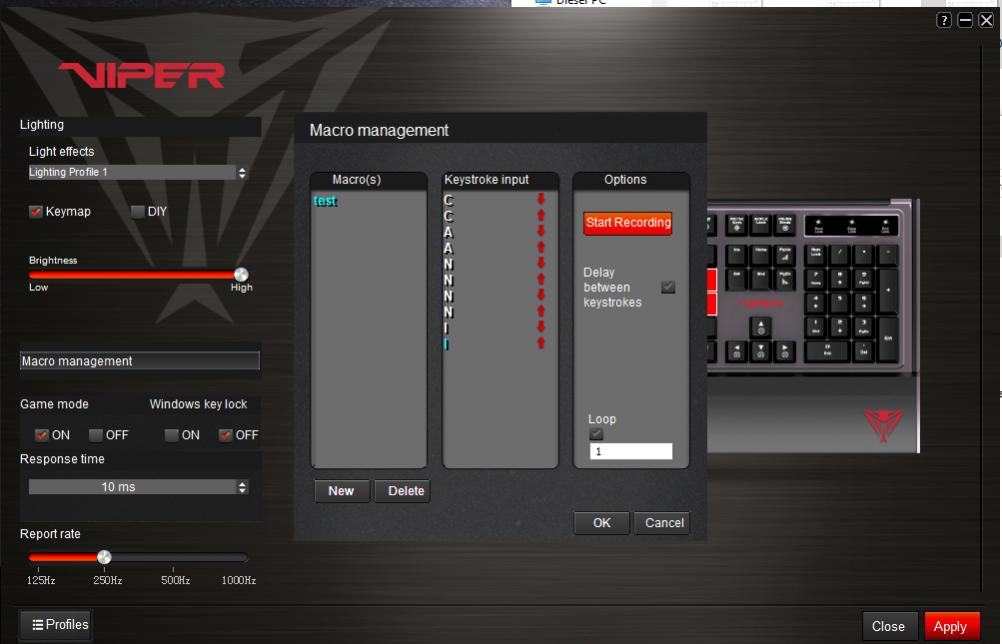Click the Close button at bottom

[x=888, y=627]
